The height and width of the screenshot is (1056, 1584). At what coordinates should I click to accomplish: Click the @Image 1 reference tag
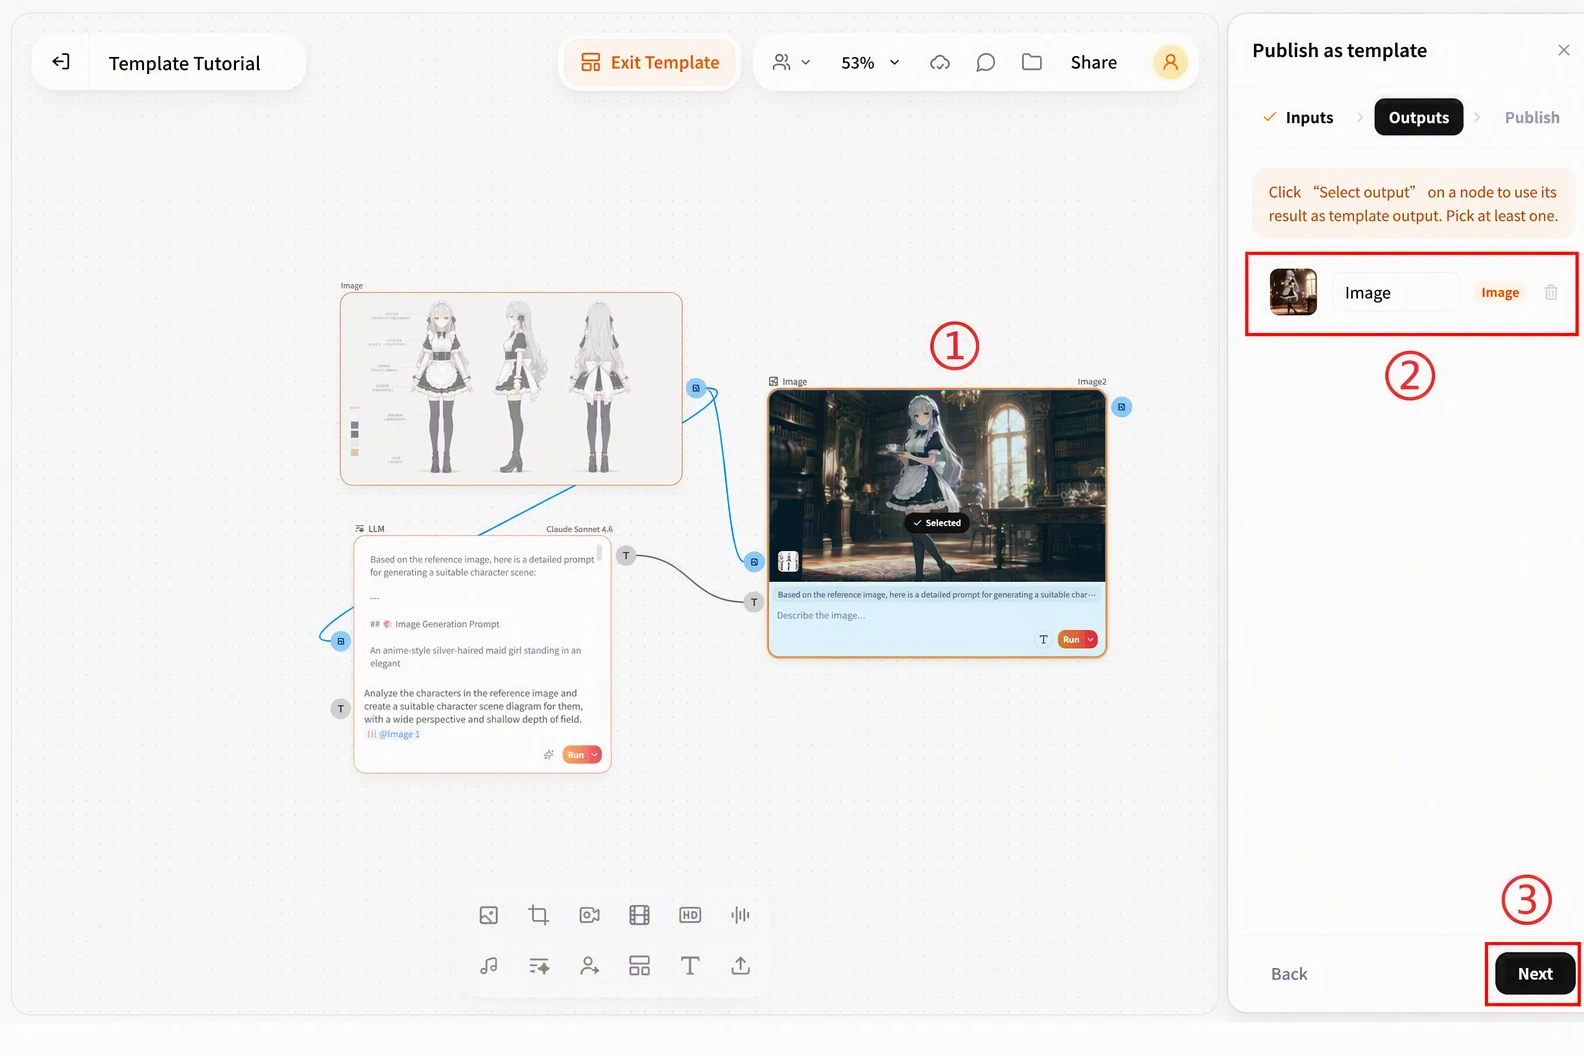pos(394,734)
